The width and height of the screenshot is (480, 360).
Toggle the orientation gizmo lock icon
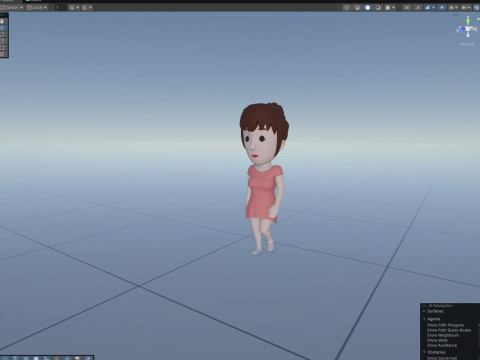478,19
